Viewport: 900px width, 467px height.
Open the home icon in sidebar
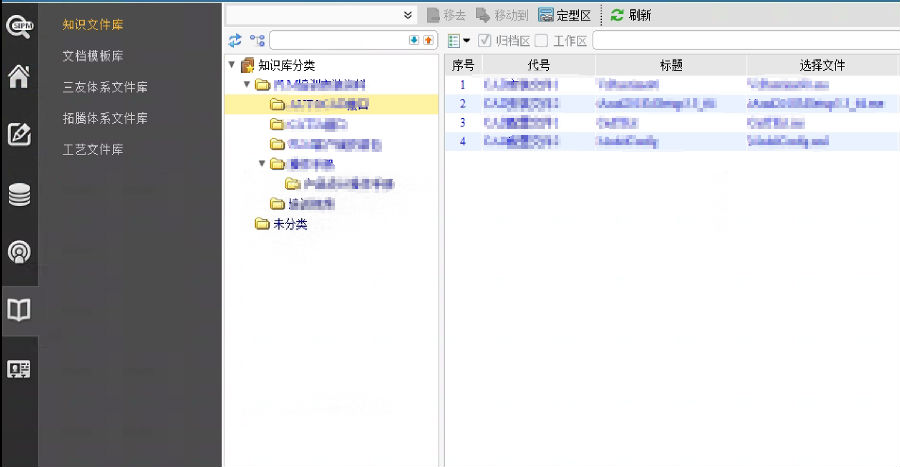19,76
